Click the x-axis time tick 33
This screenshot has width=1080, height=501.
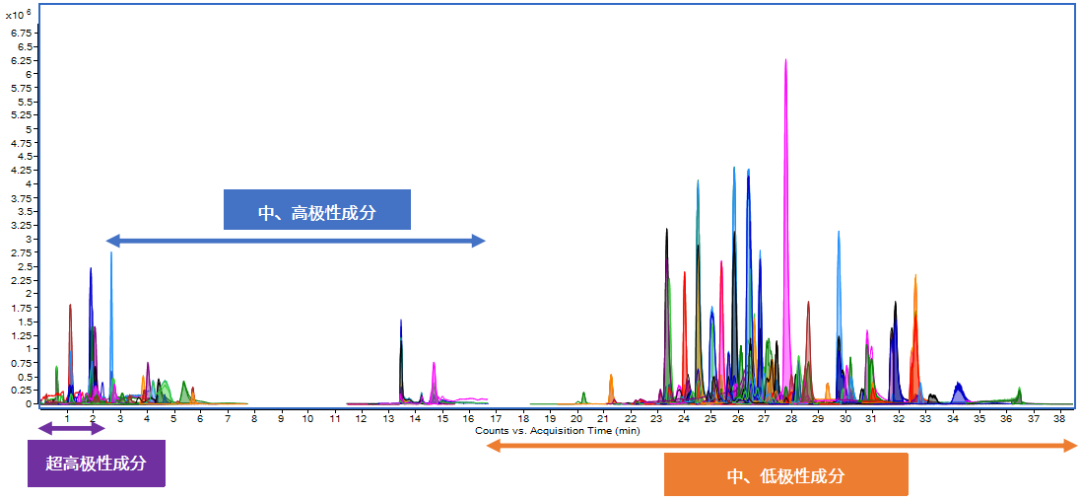[925, 418]
